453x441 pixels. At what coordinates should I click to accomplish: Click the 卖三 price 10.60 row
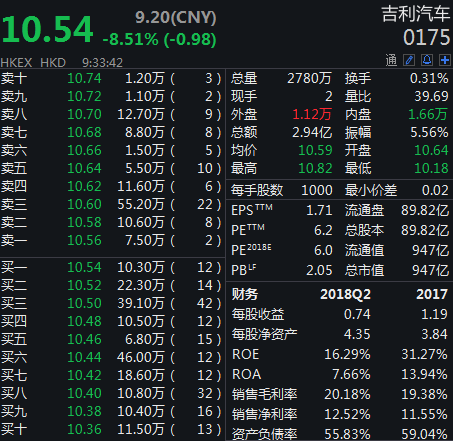[111, 204]
